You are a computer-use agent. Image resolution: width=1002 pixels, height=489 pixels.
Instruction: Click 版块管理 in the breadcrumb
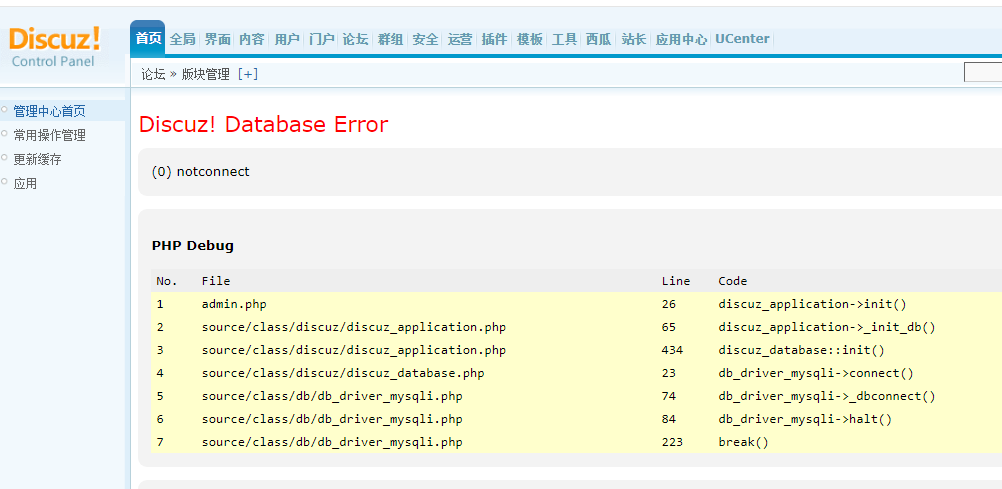(x=206, y=74)
